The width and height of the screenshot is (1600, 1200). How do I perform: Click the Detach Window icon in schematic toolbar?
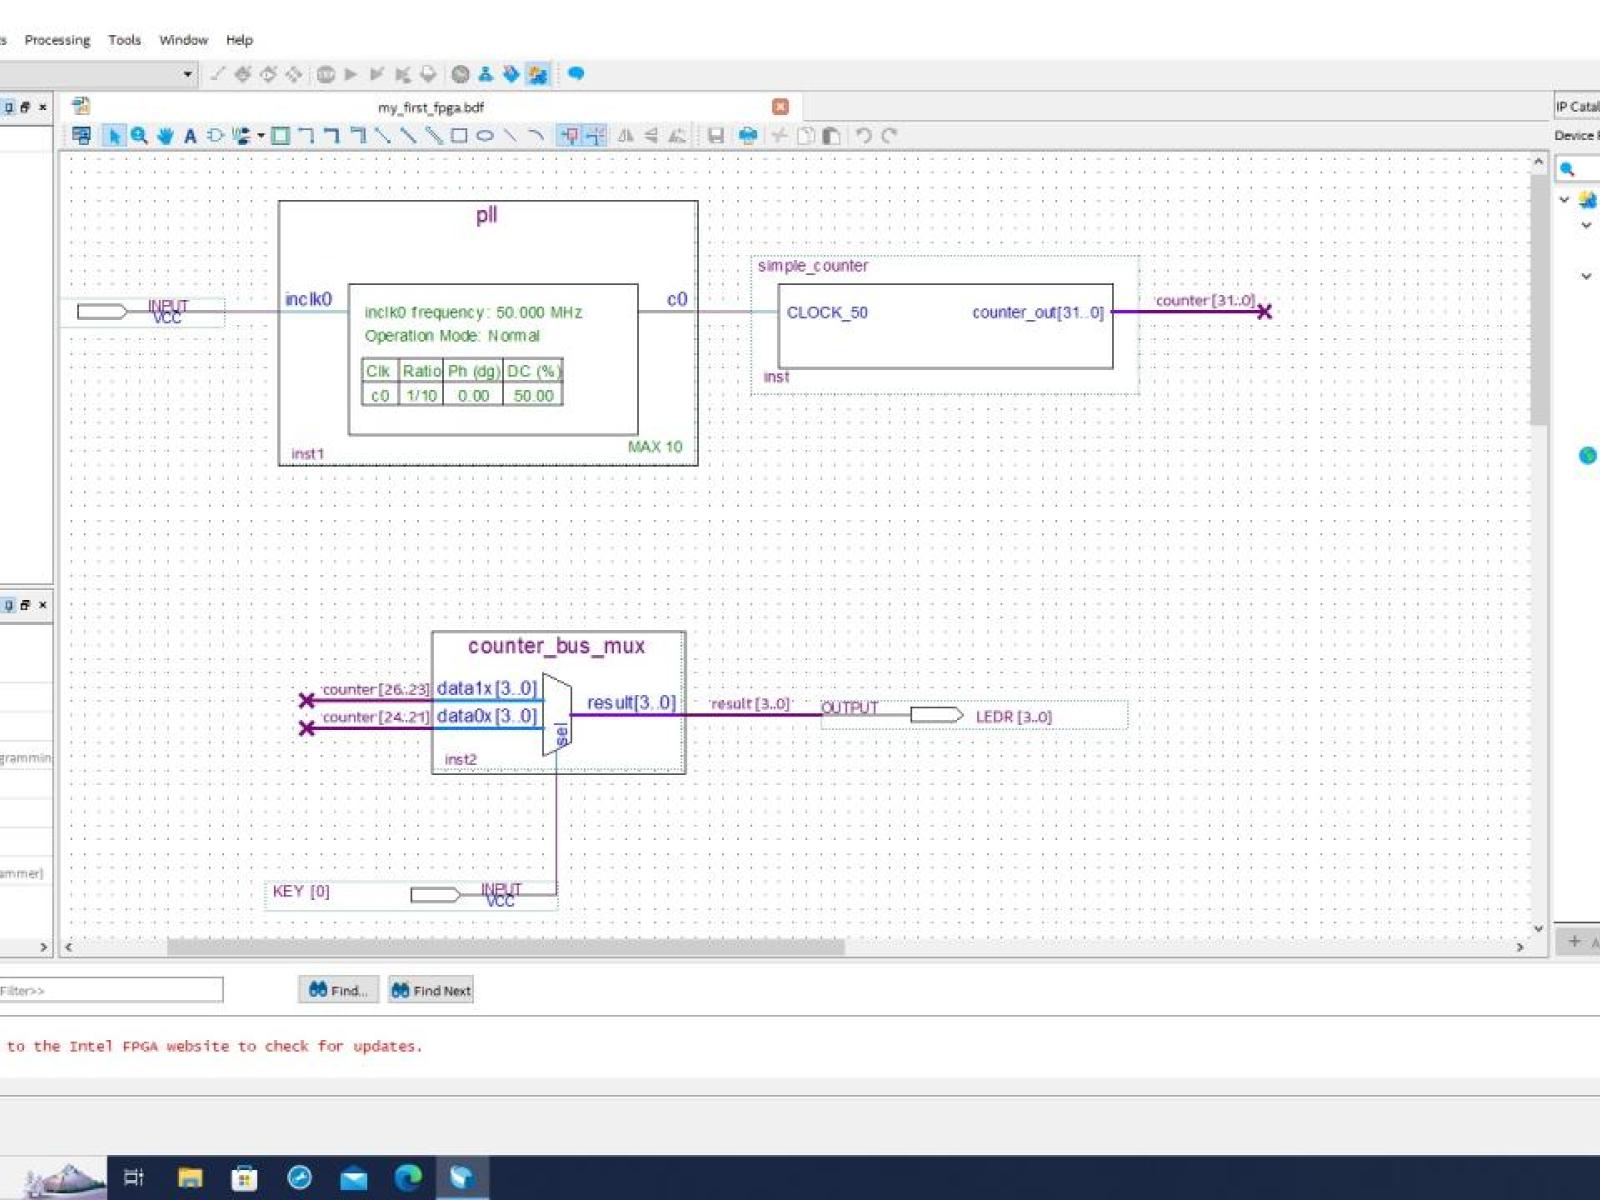pyautogui.click(x=82, y=136)
